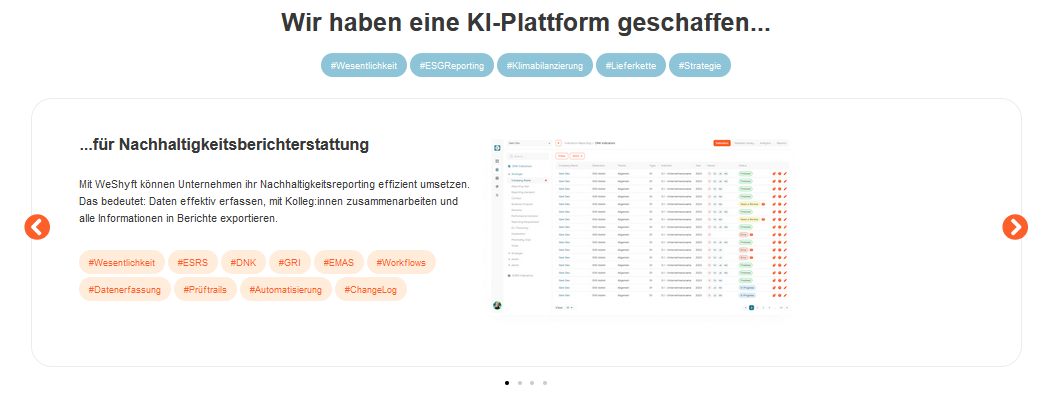This screenshot has height=402, width=1057.
Task: Select the third carousel pagination dot
Action: [532, 382]
